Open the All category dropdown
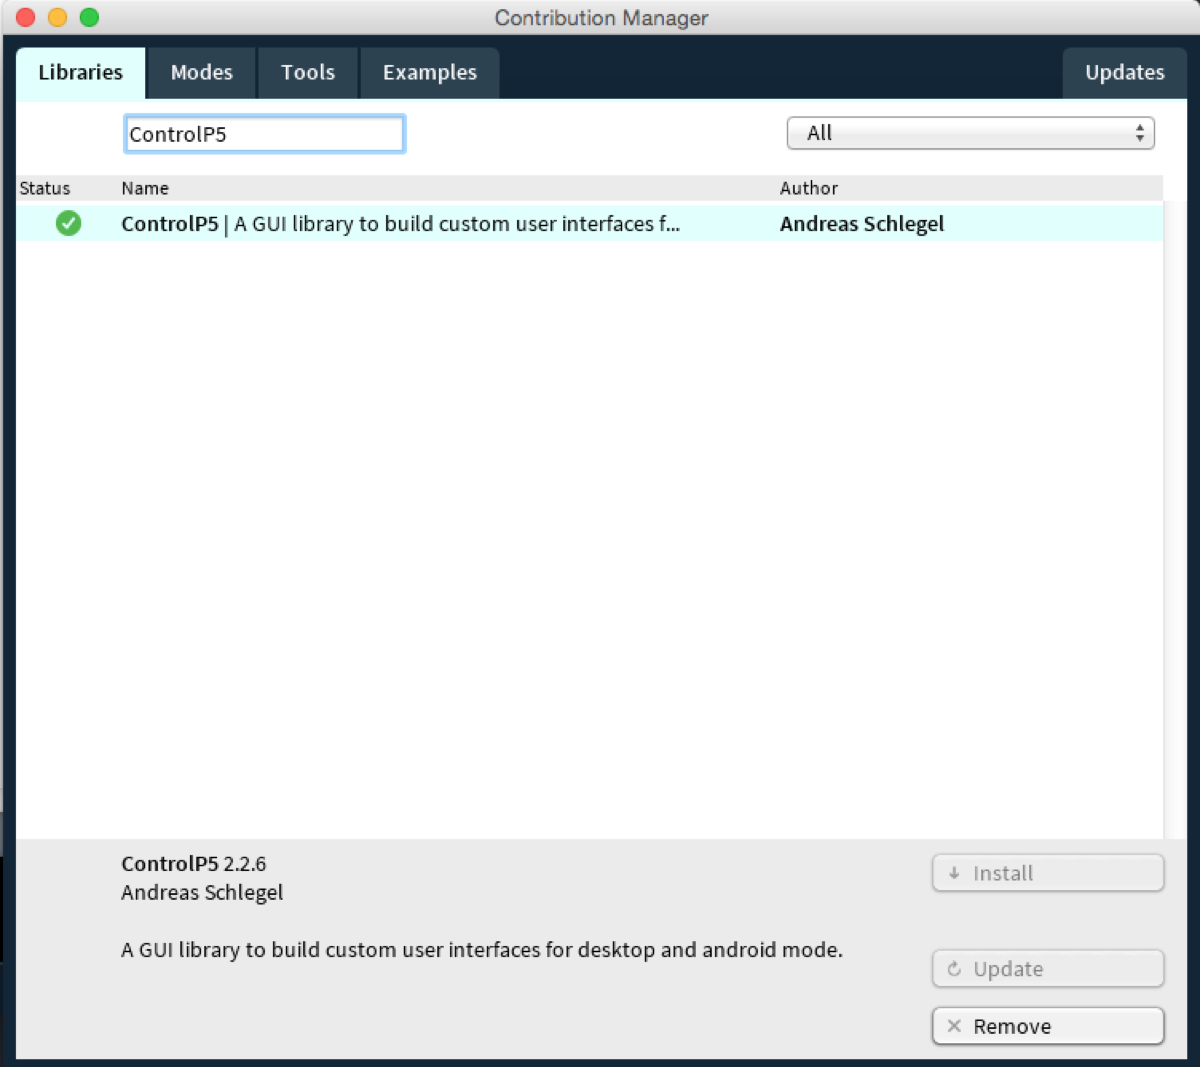The image size is (1200, 1067). [x=970, y=133]
